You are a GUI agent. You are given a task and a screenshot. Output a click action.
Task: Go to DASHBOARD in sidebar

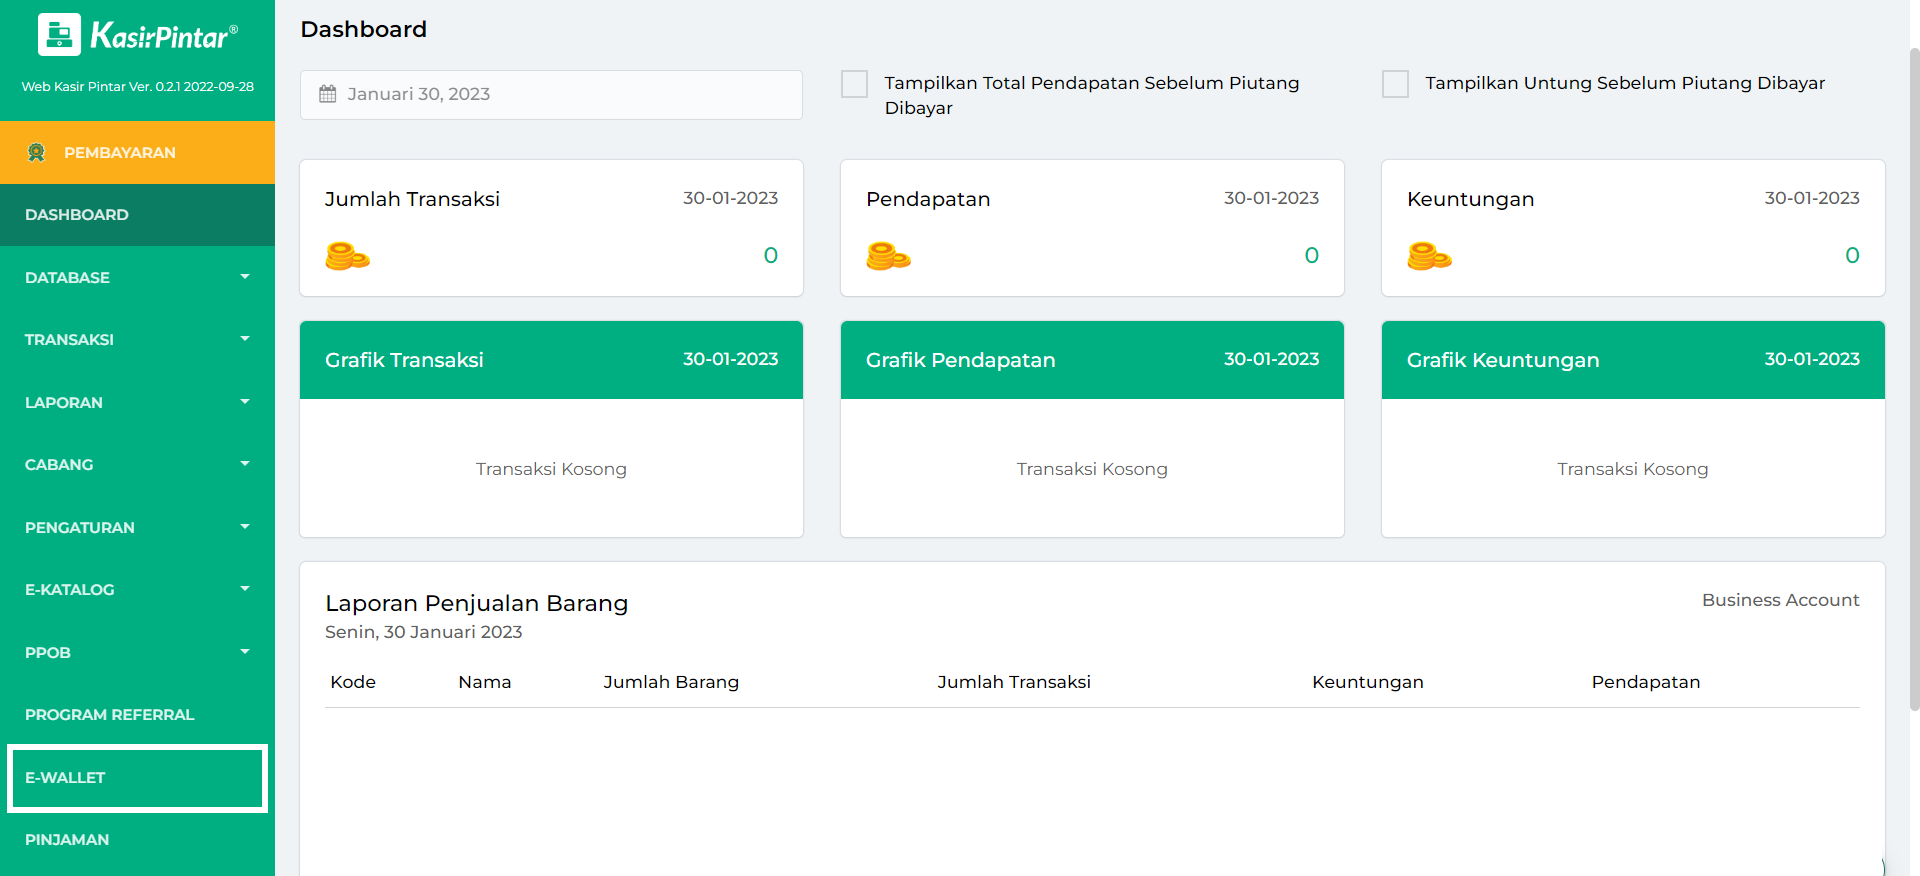[137, 215]
